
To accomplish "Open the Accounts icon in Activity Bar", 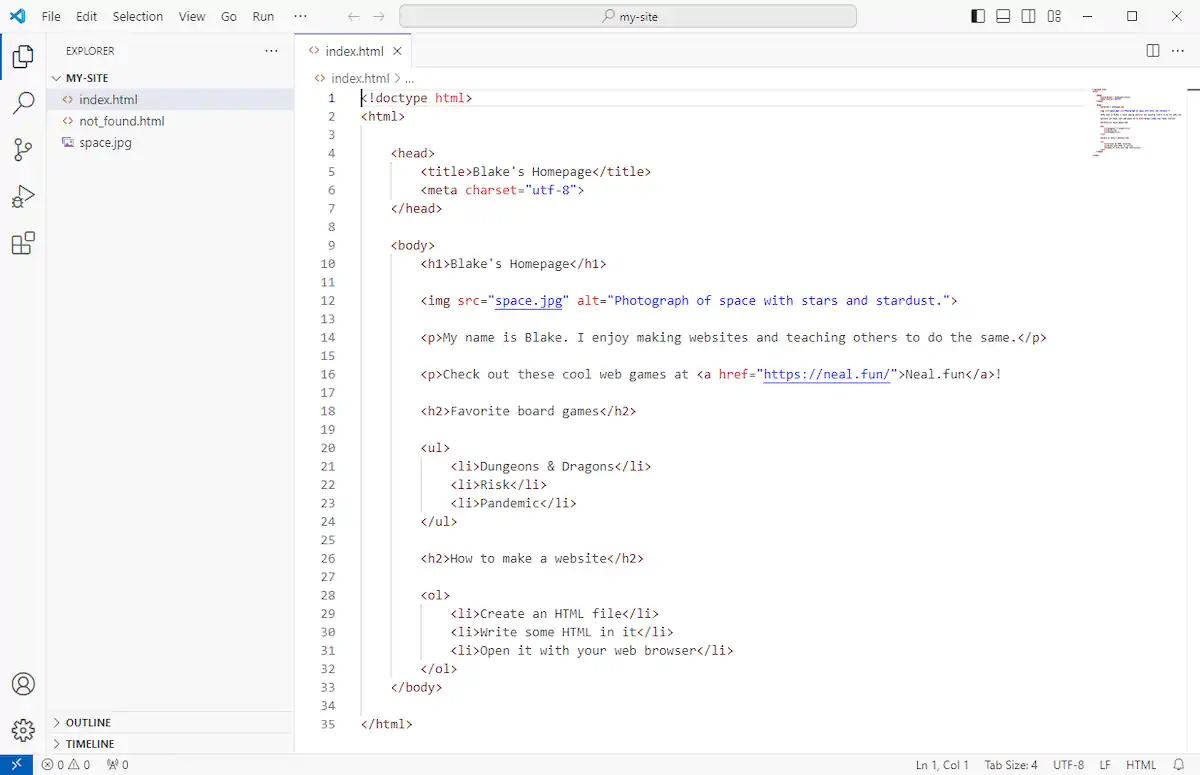I will point(23,684).
